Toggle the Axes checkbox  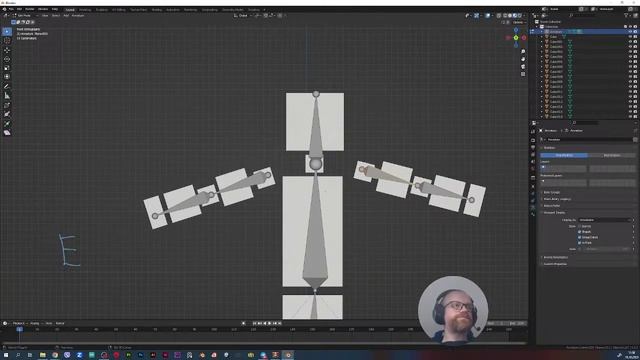pyautogui.click(x=579, y=249)
